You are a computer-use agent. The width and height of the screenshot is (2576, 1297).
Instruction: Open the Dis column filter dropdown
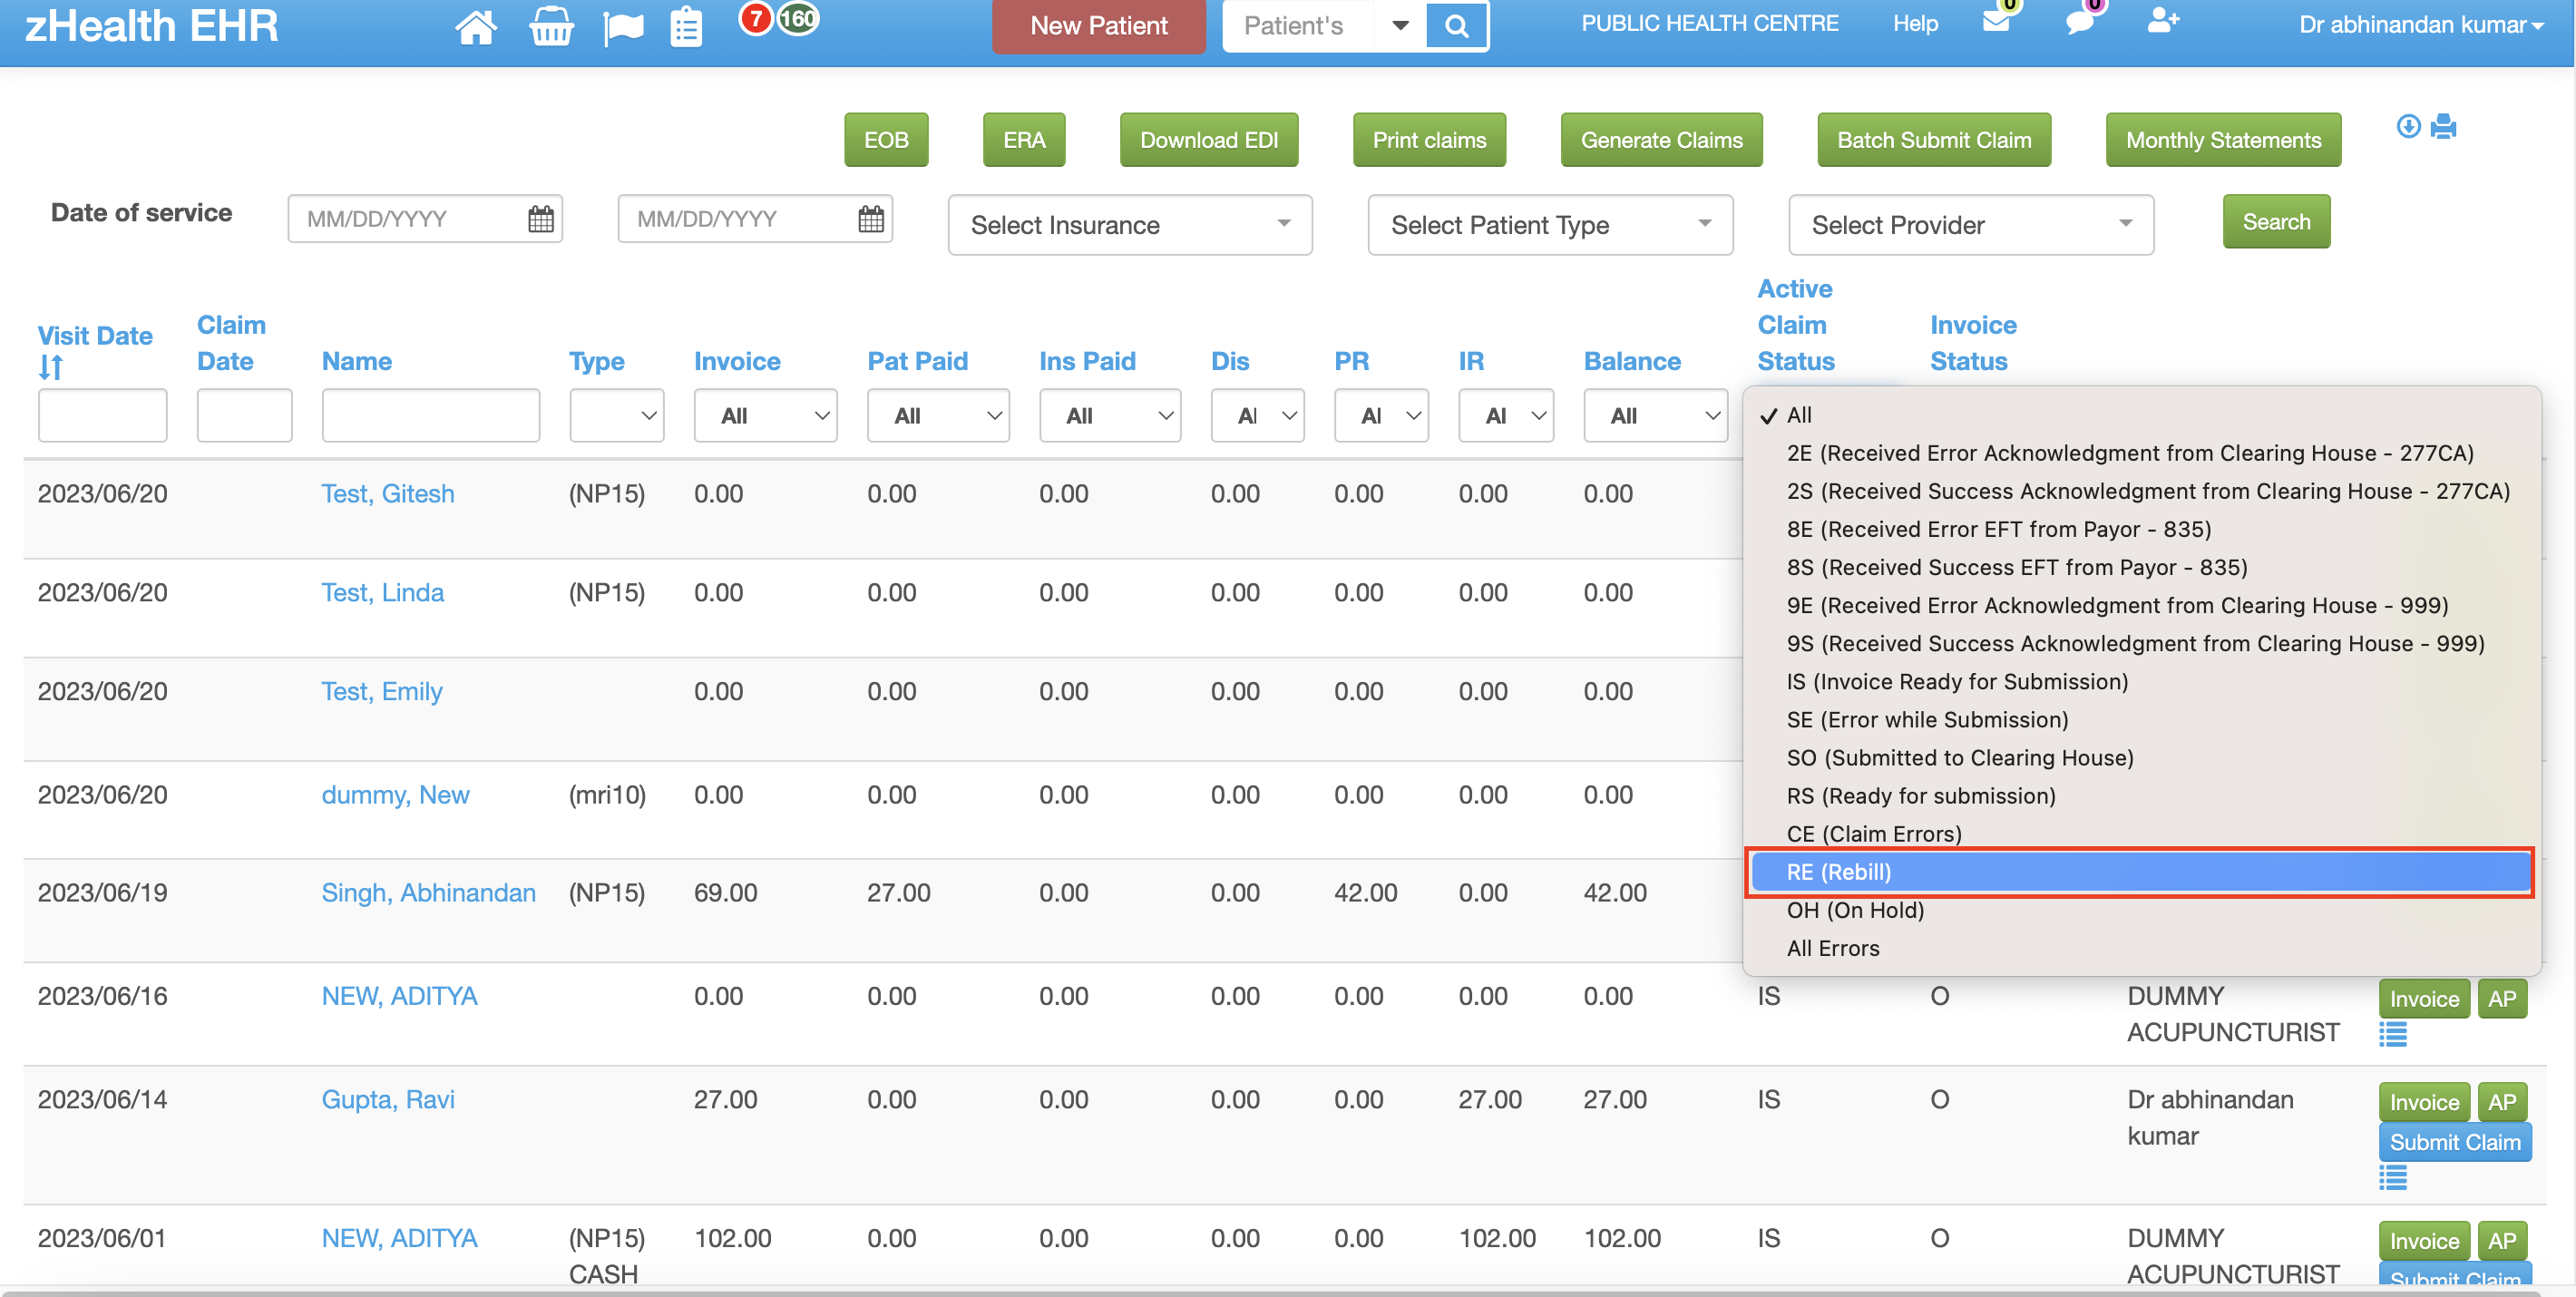coord(1258,415)
